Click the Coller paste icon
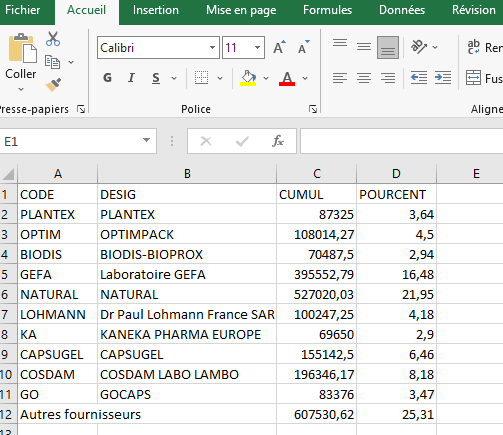503x435 pixels. 22,48
